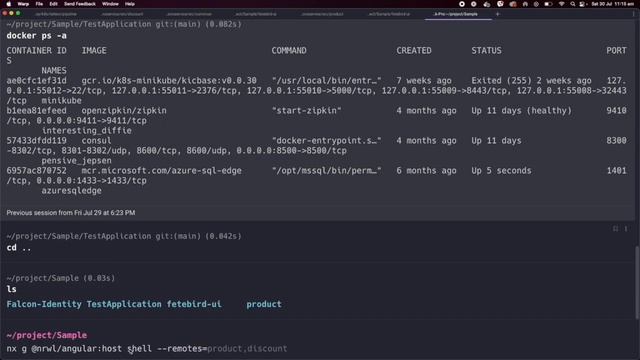Viewport: 640px width, 360px height.
Task: Click container ID 6957ac870752
Action: (x=36, y=171)
